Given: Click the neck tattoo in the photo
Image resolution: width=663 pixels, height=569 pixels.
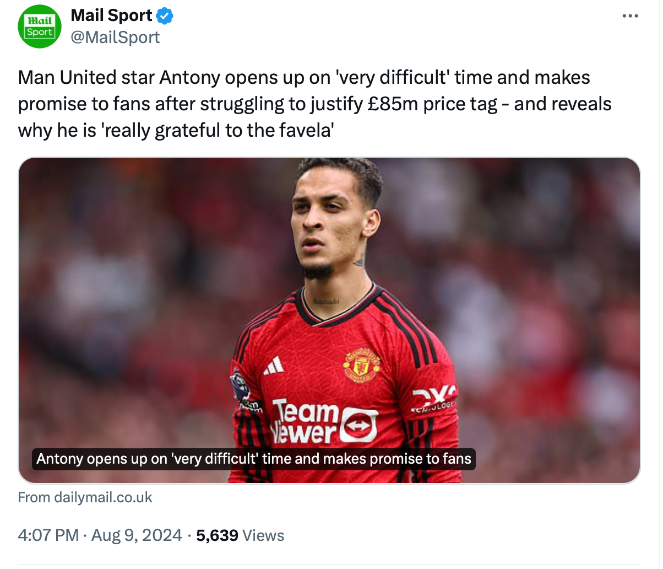Looking at the screenshot, I should [359, 263].
